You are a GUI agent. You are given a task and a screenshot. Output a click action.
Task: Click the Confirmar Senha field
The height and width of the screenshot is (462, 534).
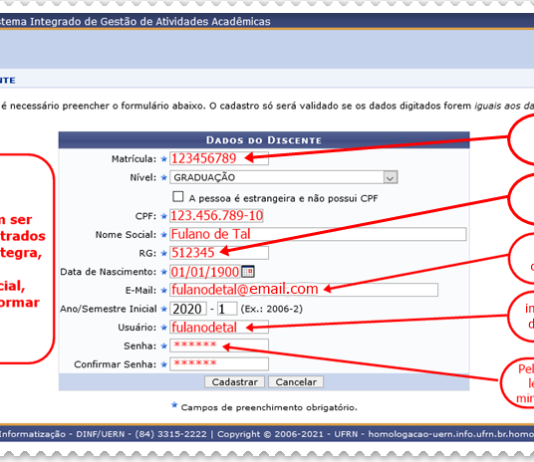coord(219,364)
